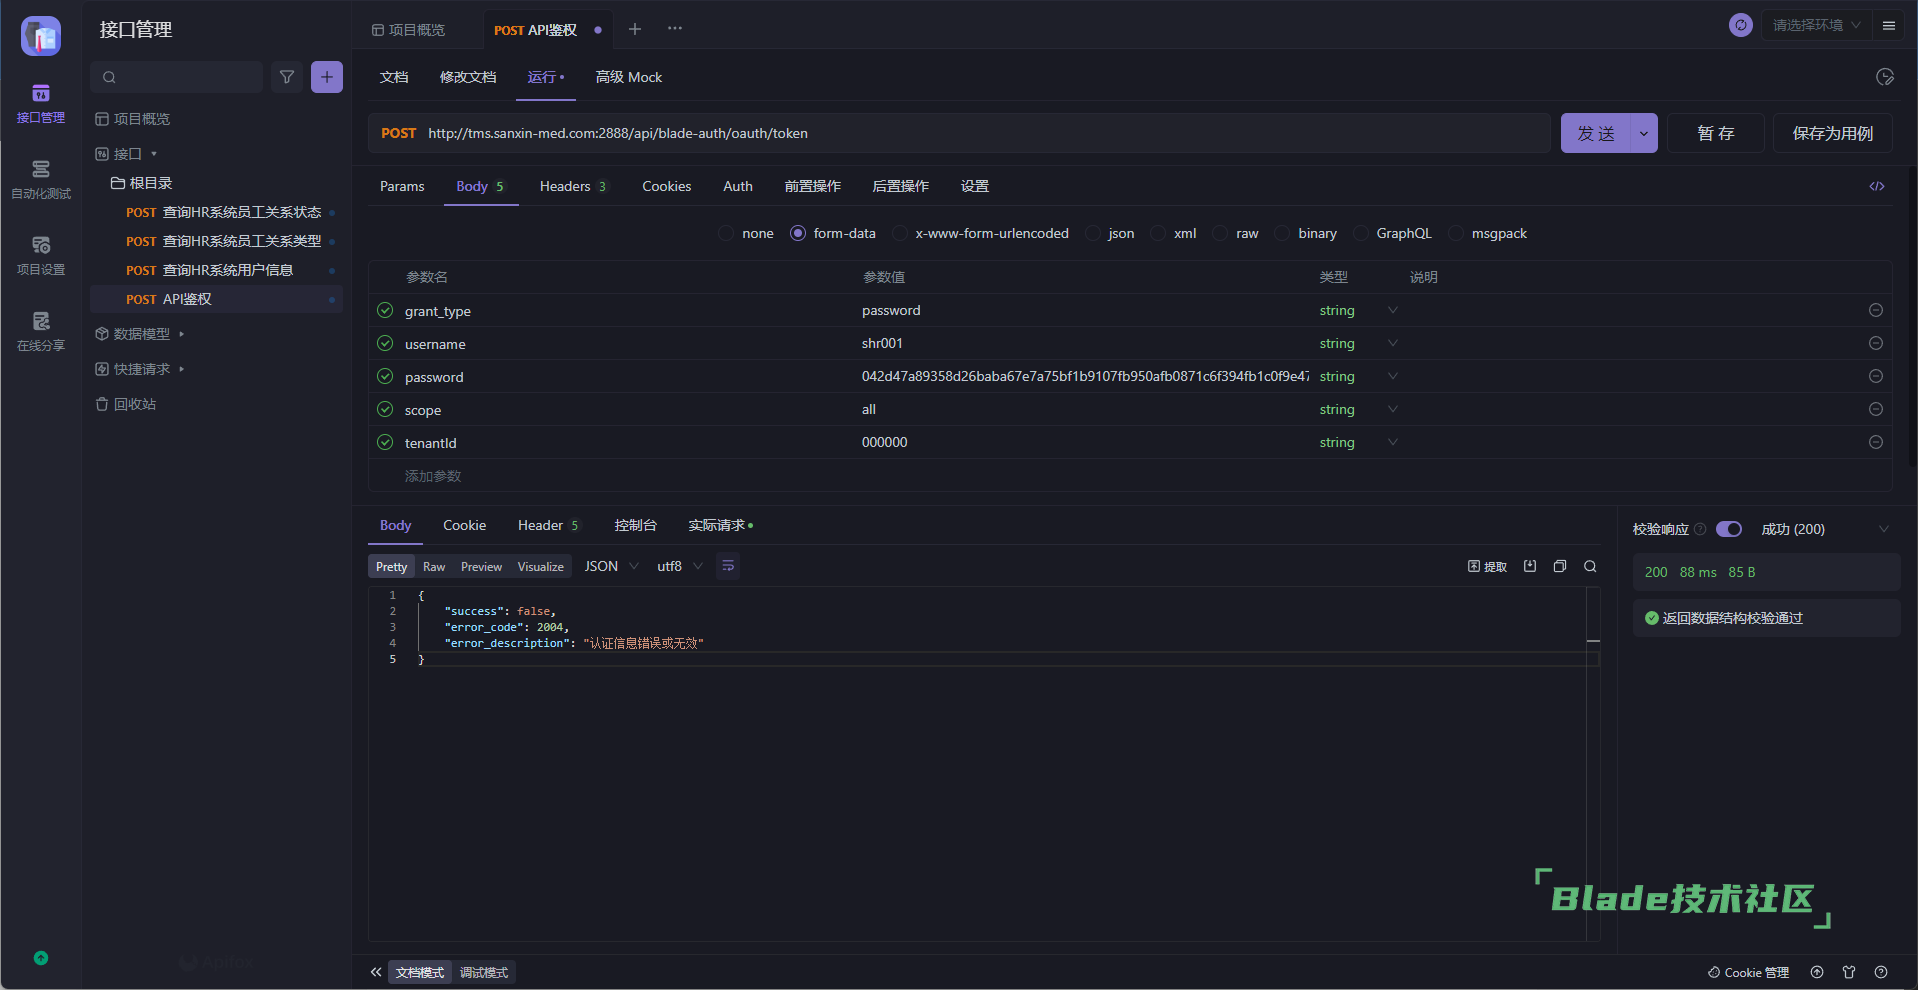This screenshot has height=990, width=1918.
Task: Remove the password parameter row
Action: [1876, 376]
